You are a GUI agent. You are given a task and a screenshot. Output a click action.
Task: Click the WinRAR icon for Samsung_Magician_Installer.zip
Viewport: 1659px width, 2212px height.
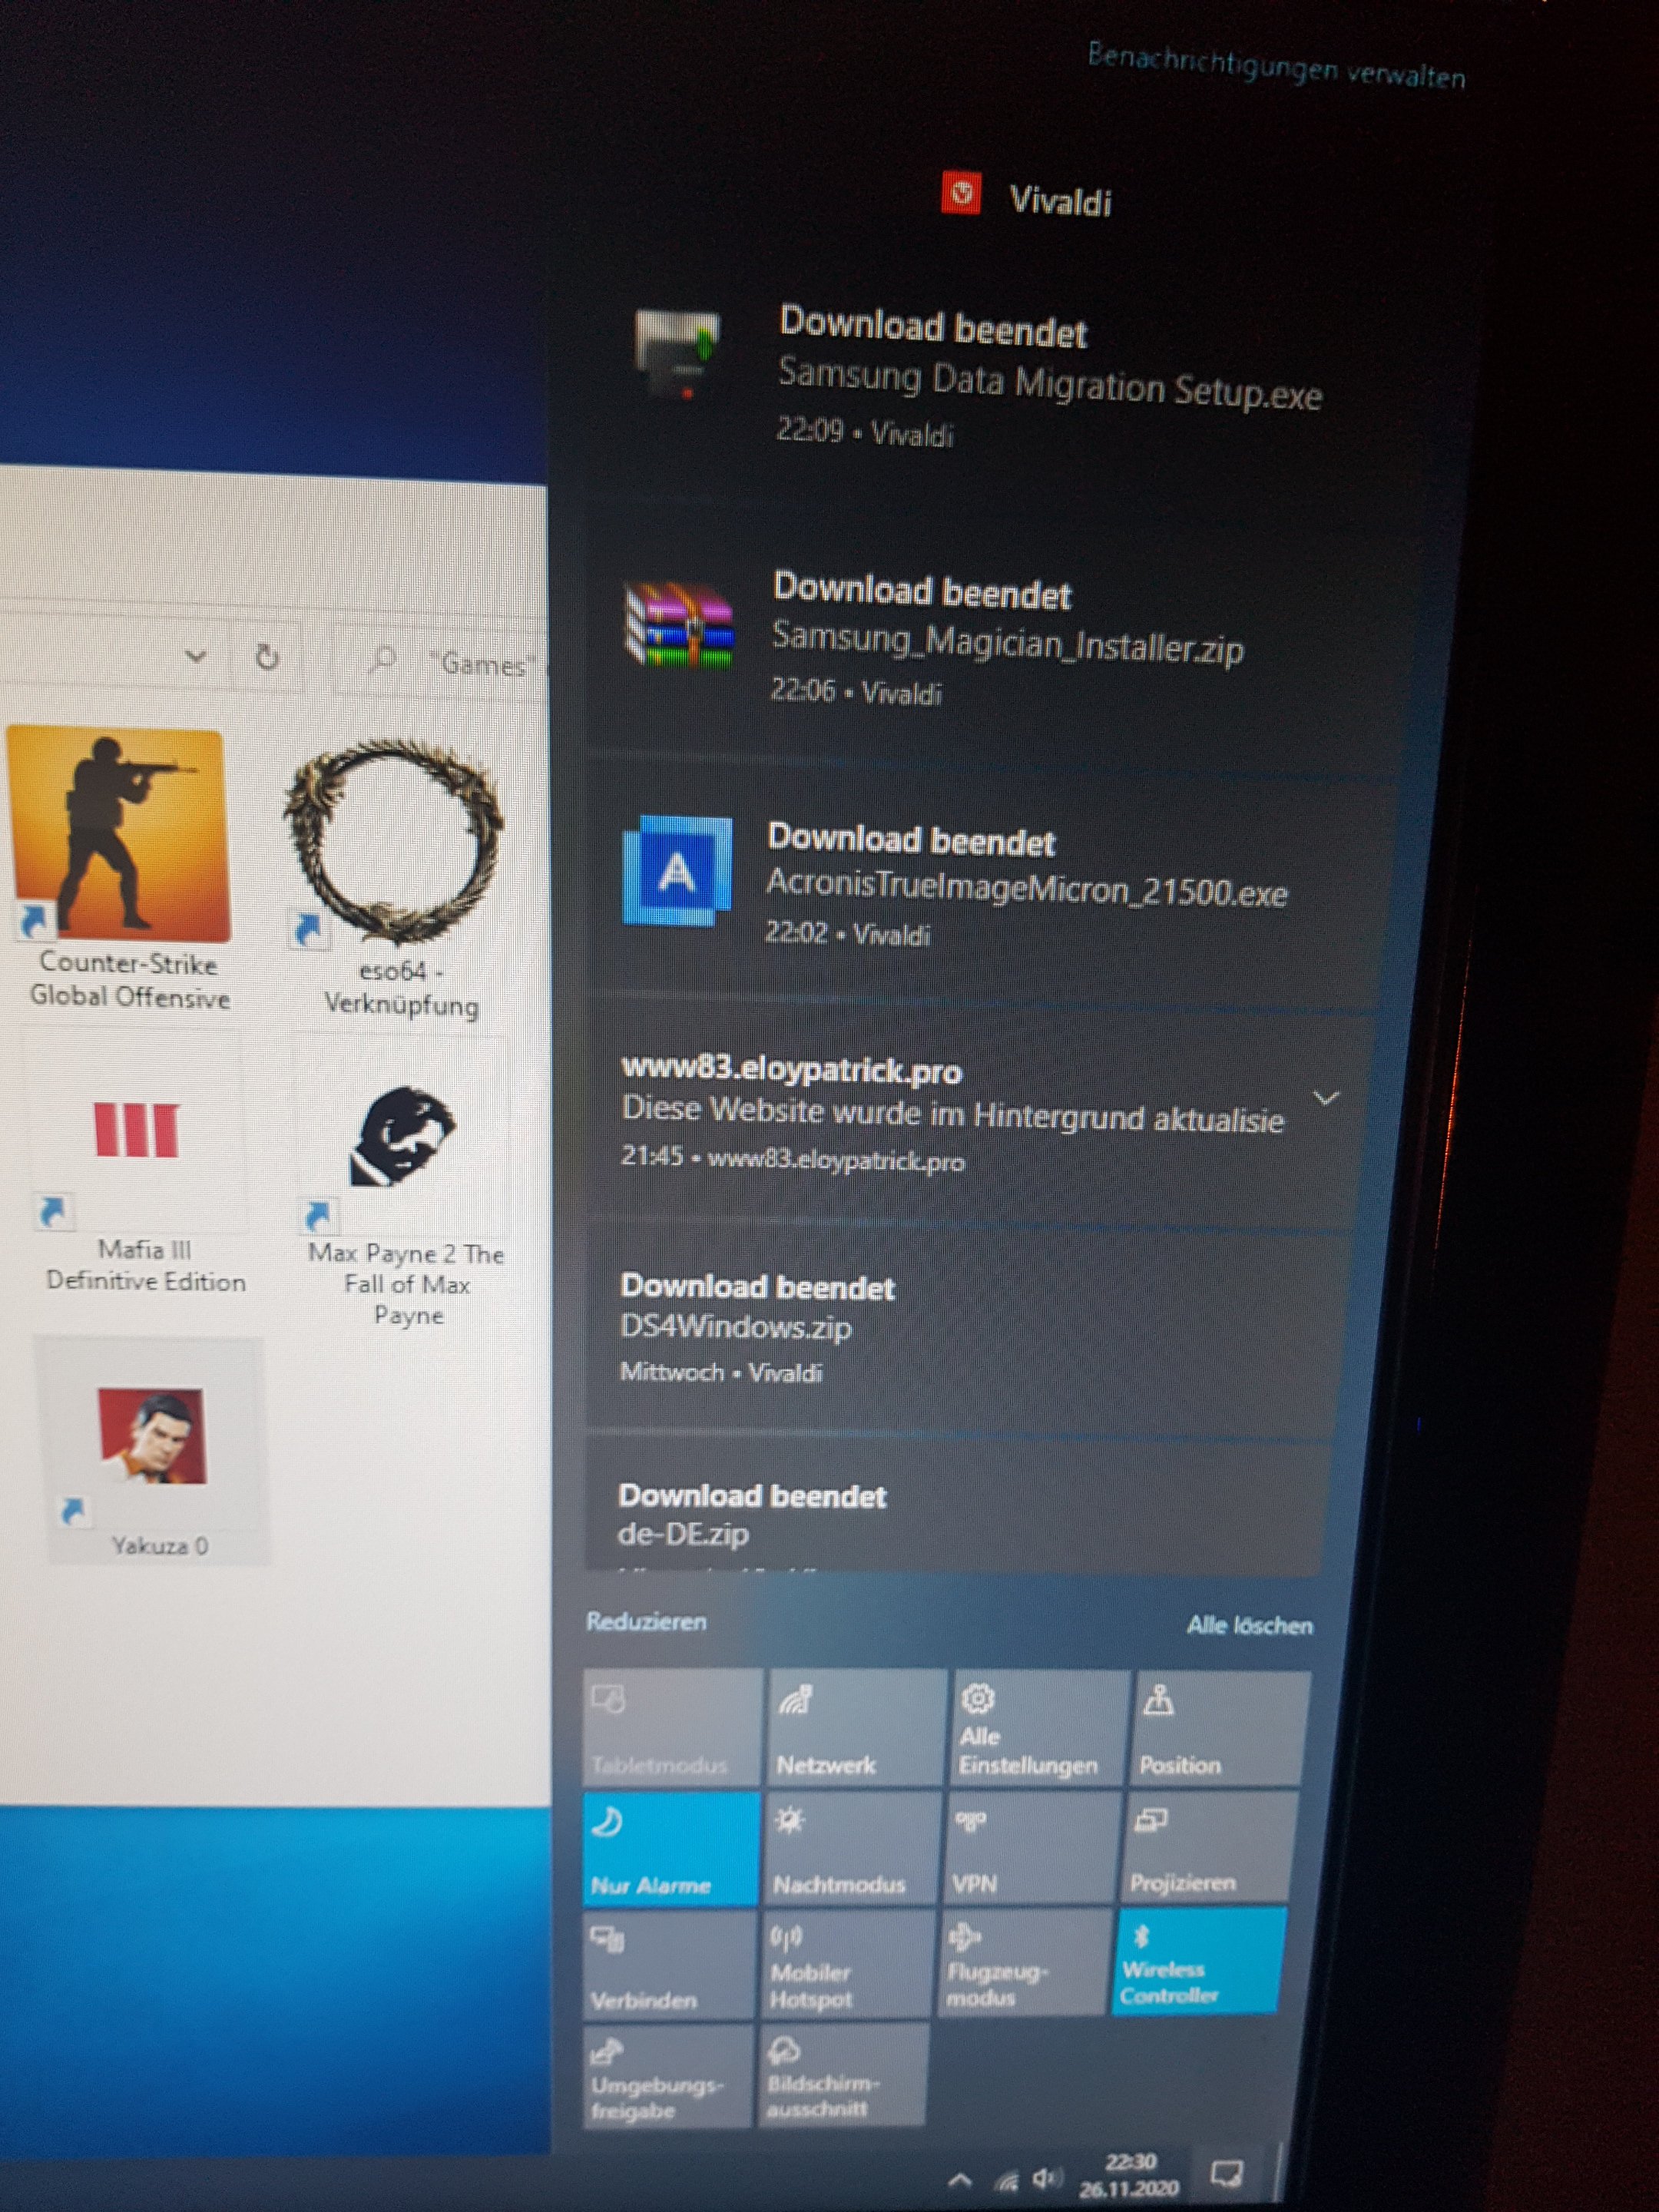679,625
